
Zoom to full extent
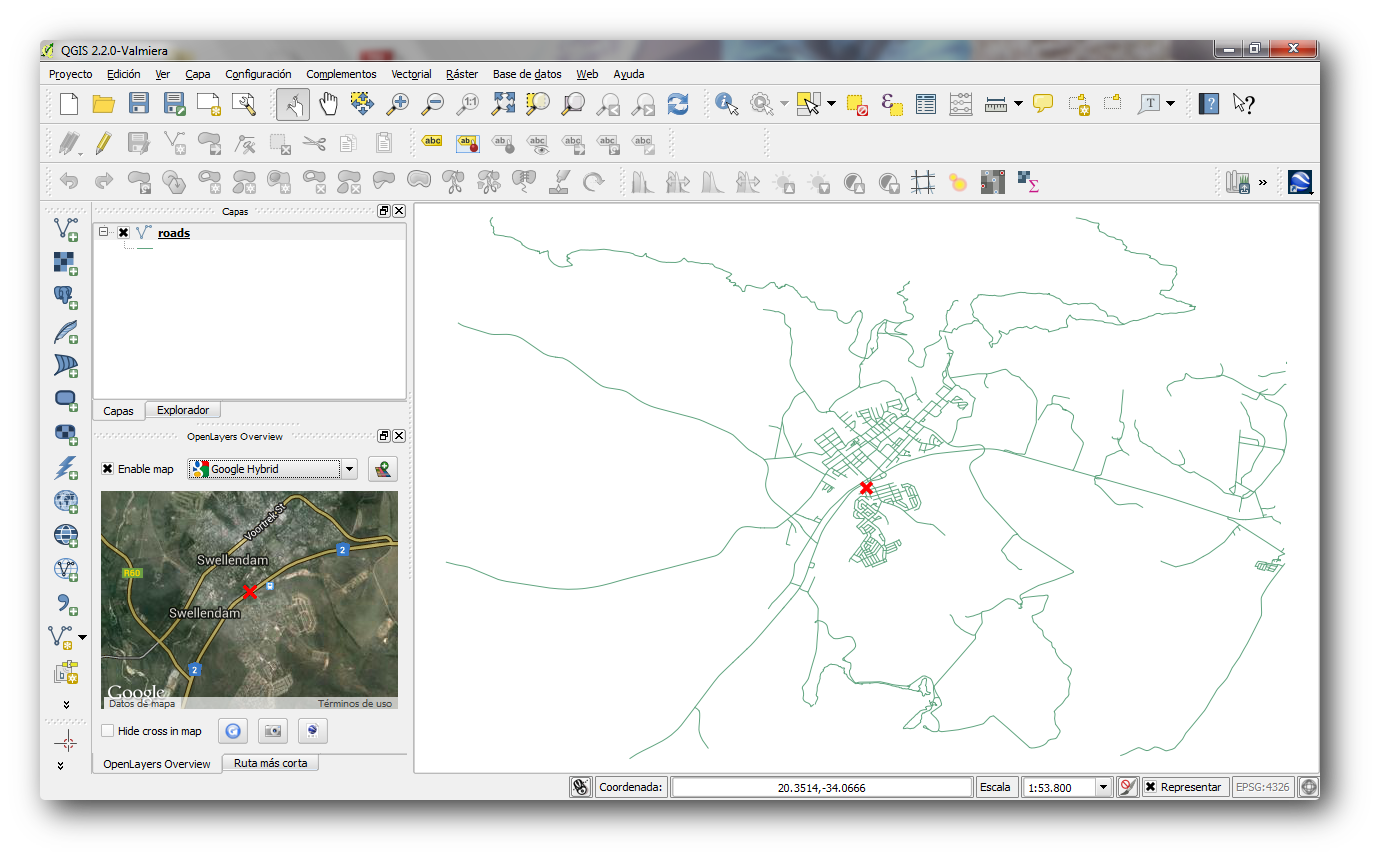[x=503, y=103]
